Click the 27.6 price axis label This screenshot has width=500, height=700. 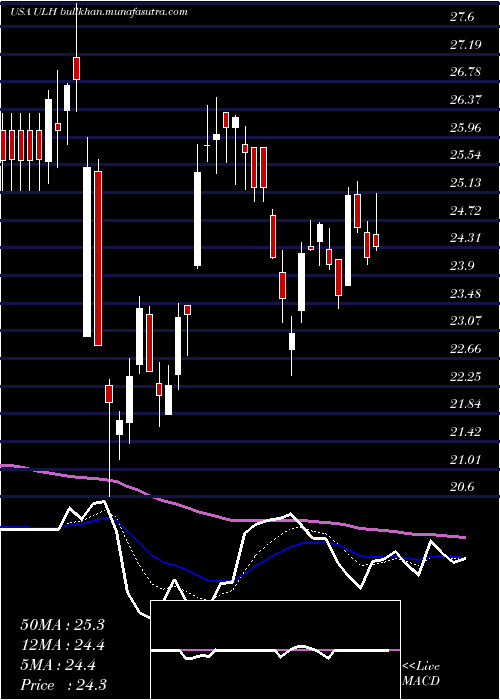[462, 17]
